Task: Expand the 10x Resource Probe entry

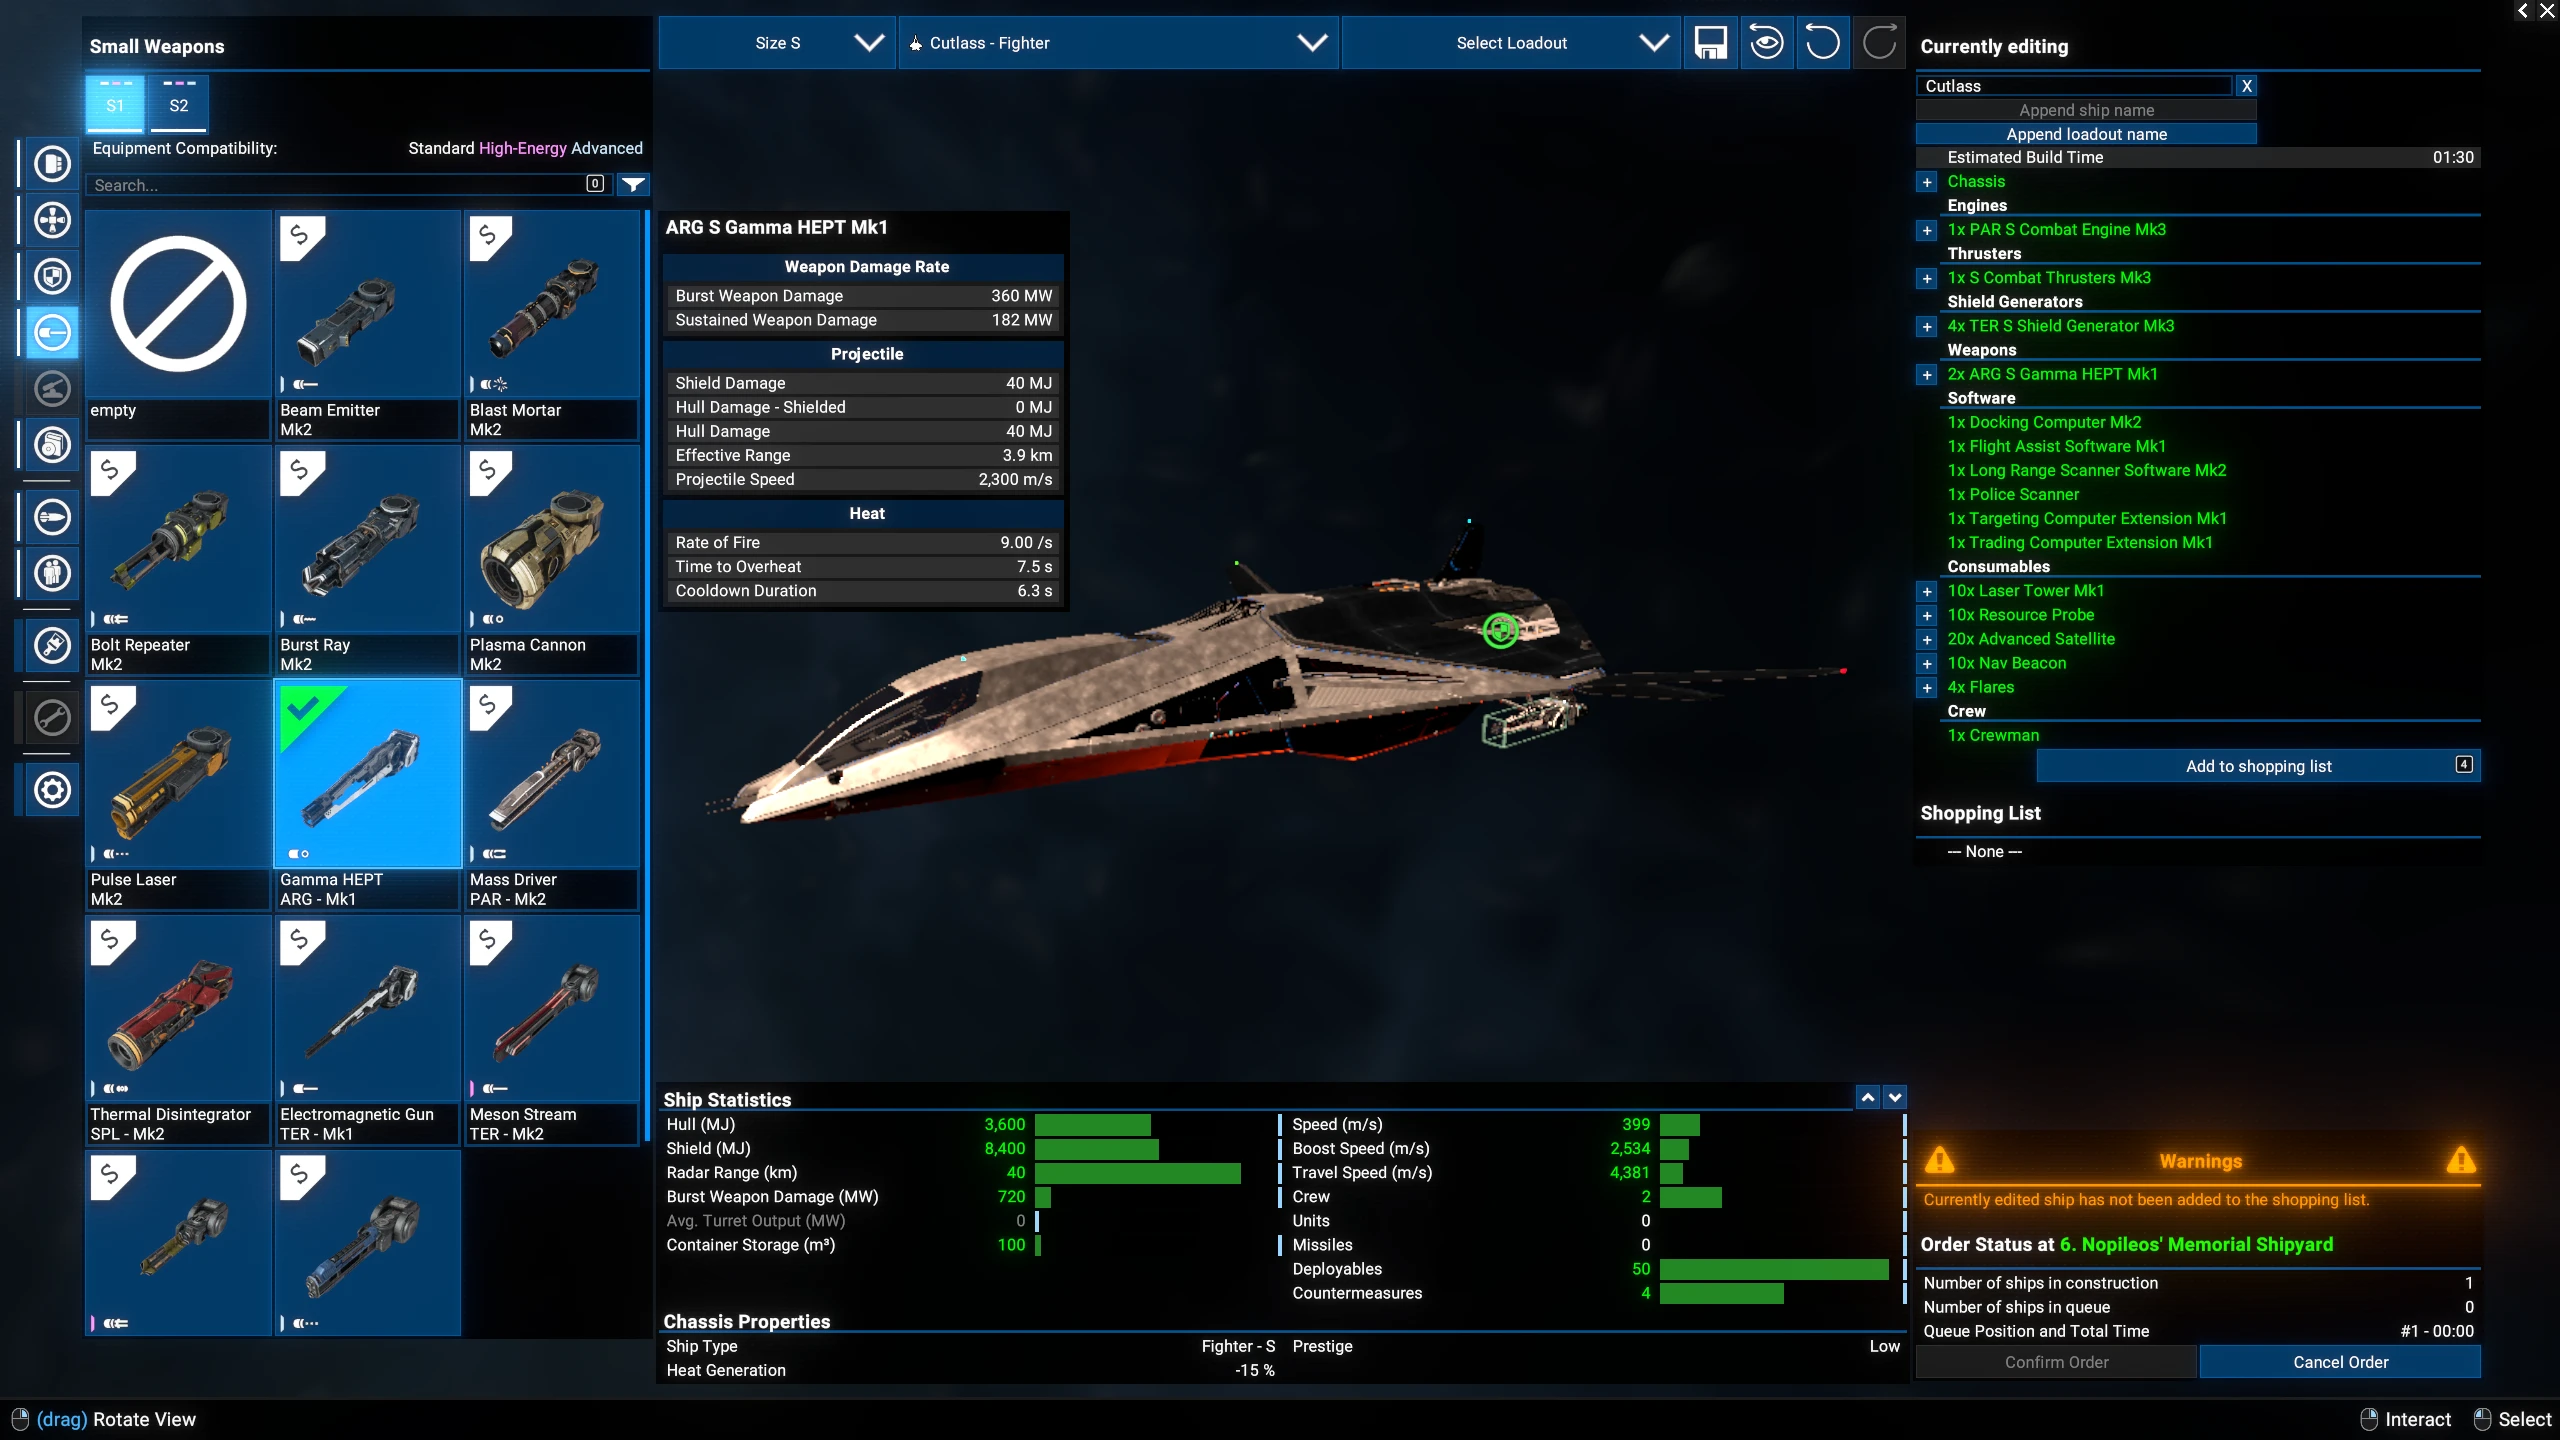Action: point(1927,615)
